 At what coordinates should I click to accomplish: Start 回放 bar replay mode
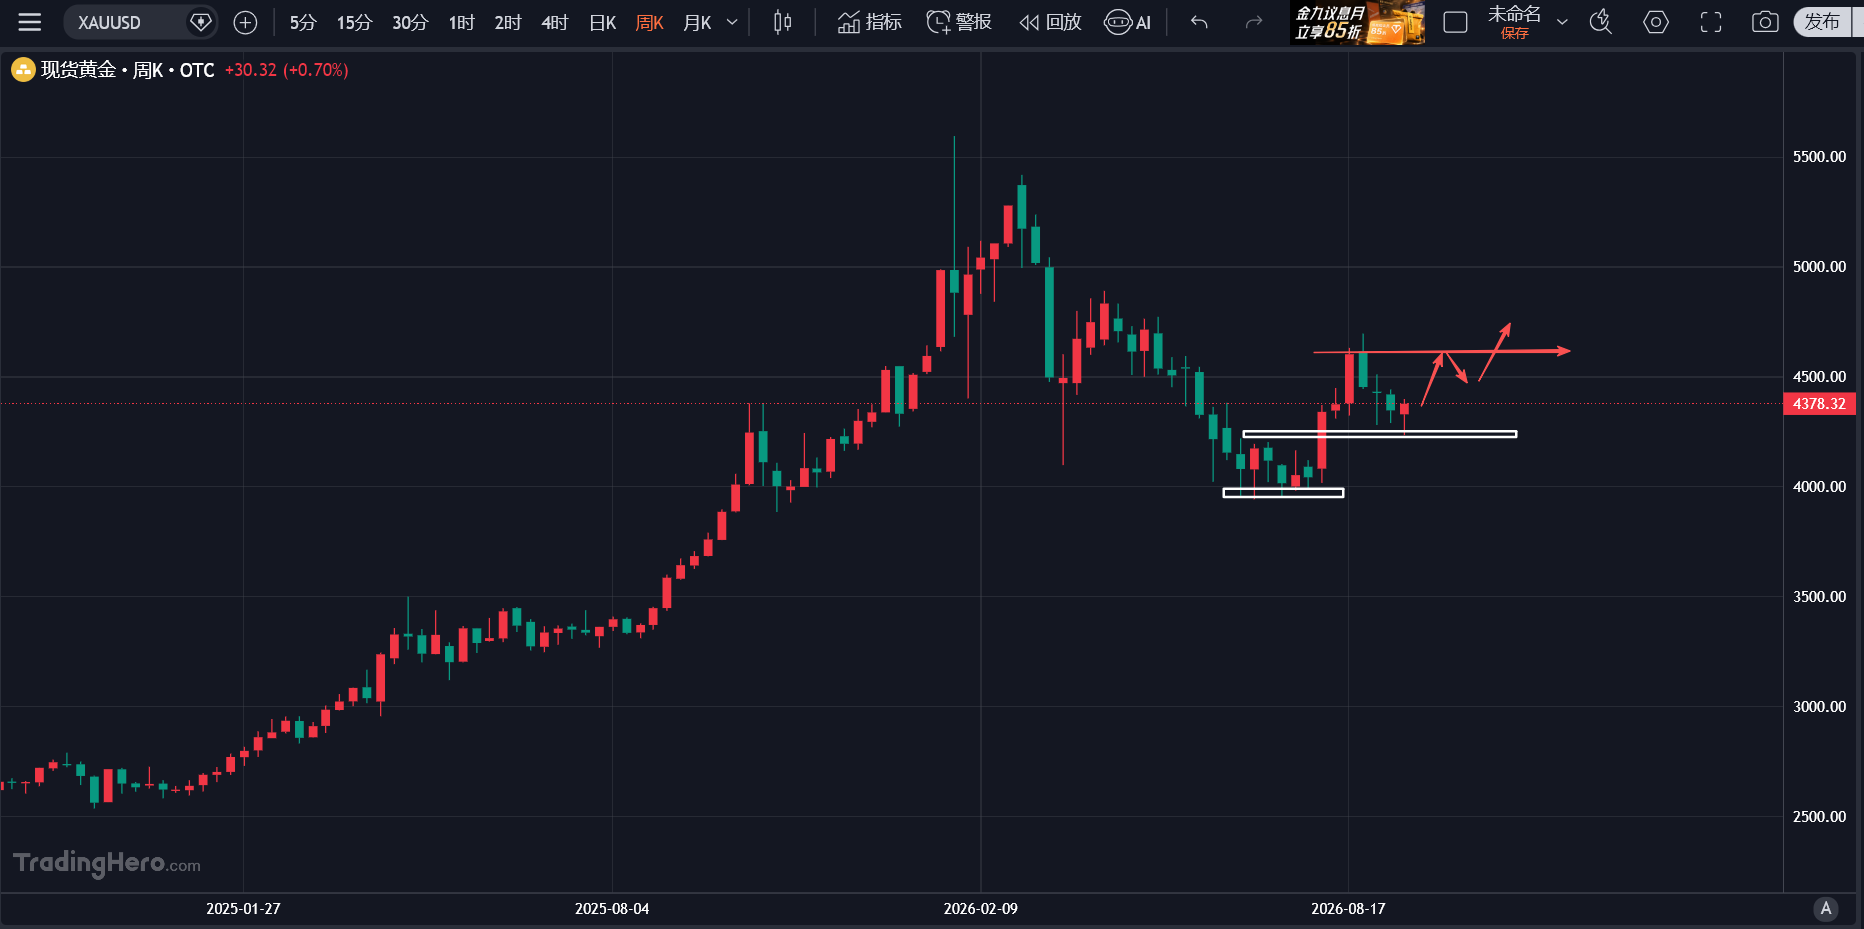click(1050, 22)
